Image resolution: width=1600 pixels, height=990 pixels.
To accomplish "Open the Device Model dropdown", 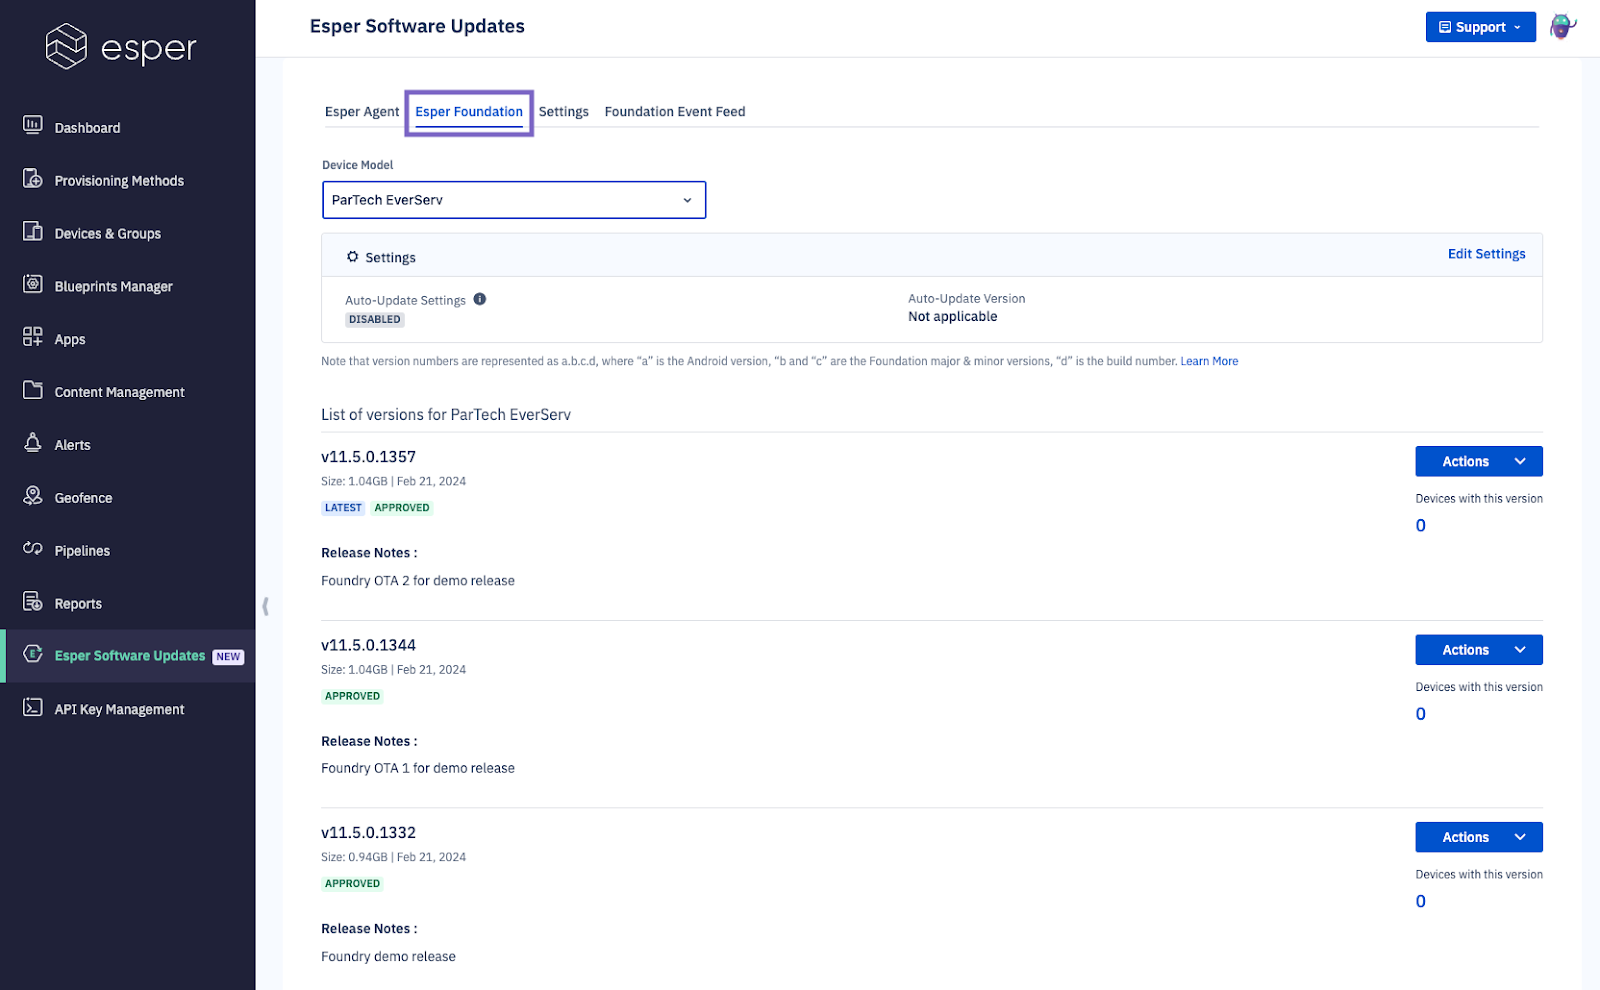I will 514,200.
